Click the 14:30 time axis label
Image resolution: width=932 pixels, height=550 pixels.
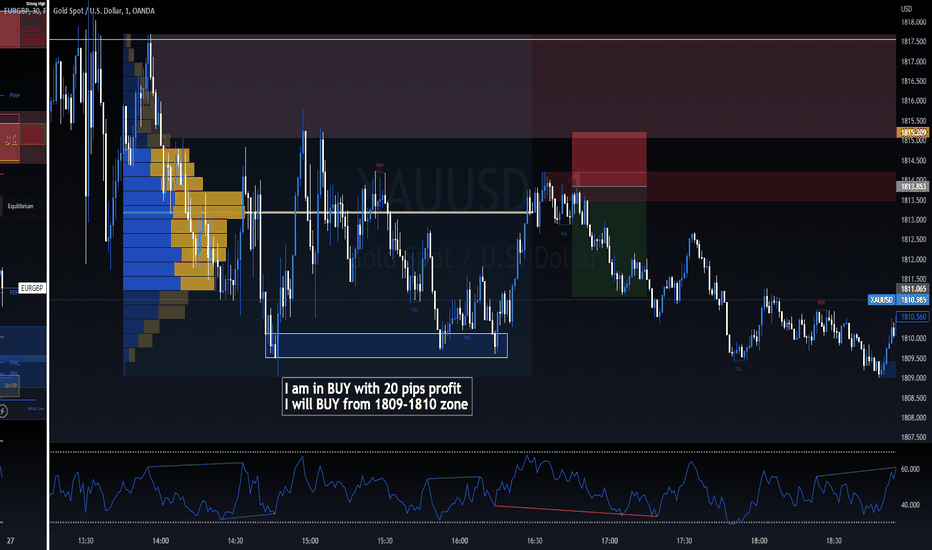[x=235, y=540]
